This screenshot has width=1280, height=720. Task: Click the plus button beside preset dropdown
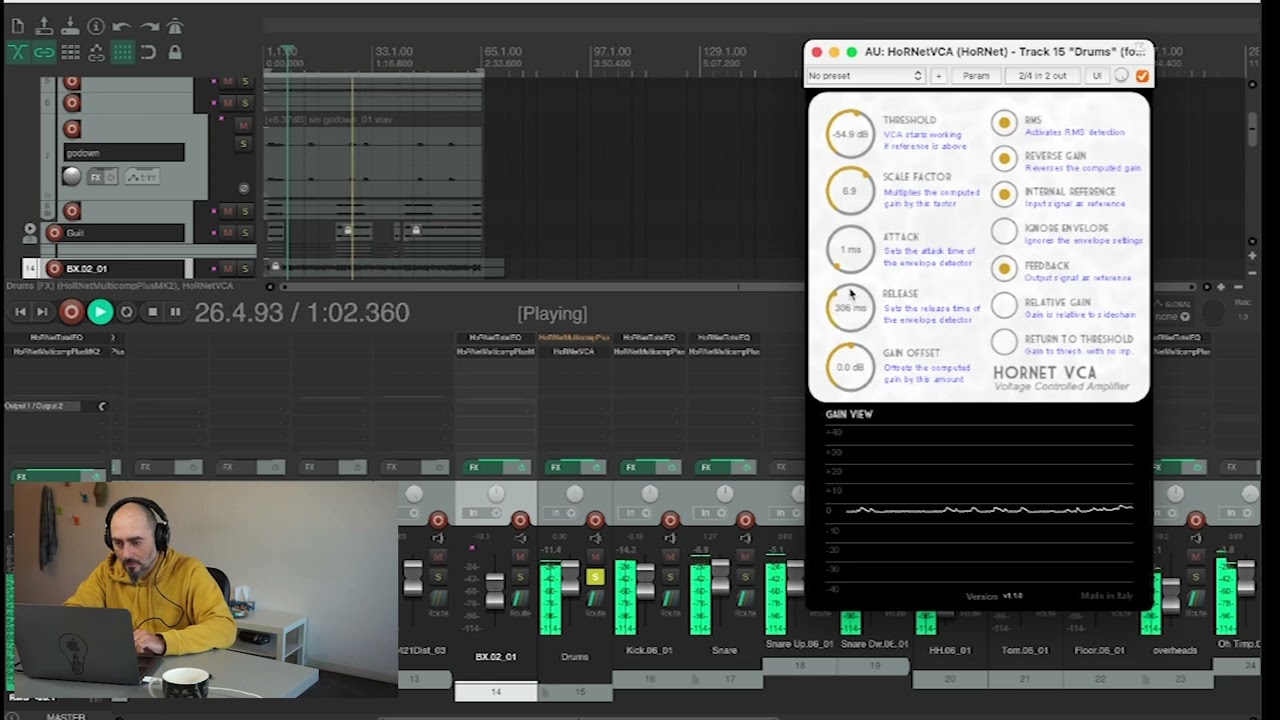tap(938, 76)
